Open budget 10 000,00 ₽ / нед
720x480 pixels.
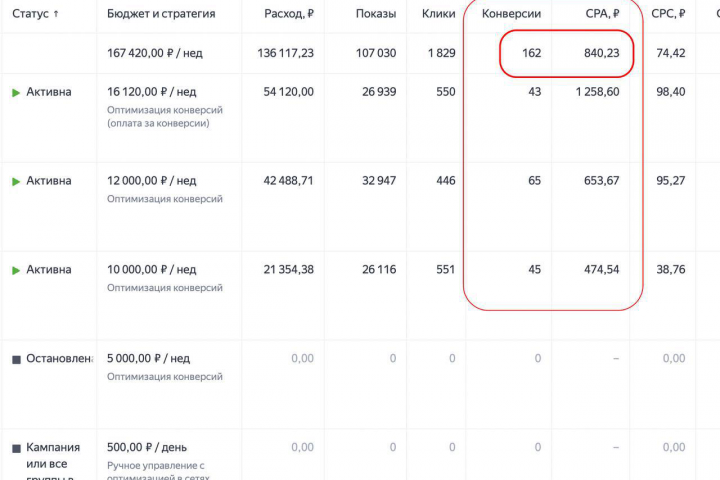click(x=152, y=270)
